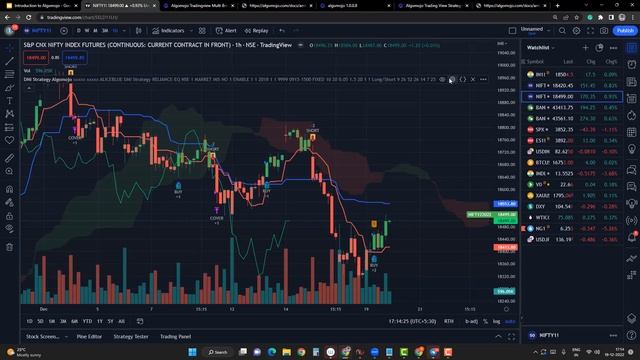Expand the timeframe interval dropdown
This screenshot has height=360, width=640.
pyautogui.click(x=124, y=31)
